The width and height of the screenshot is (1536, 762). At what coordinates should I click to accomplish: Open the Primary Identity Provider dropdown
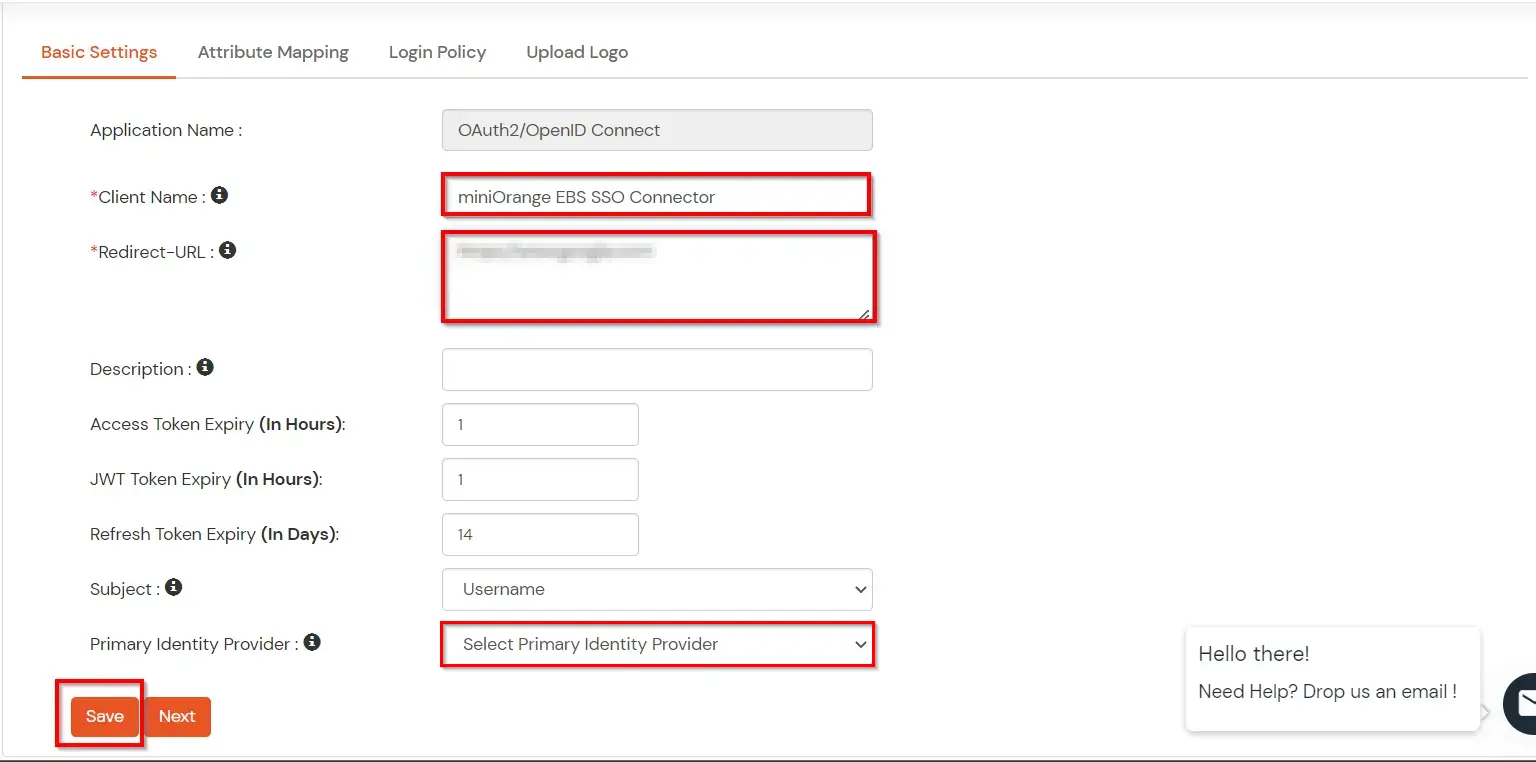point(657,644)
